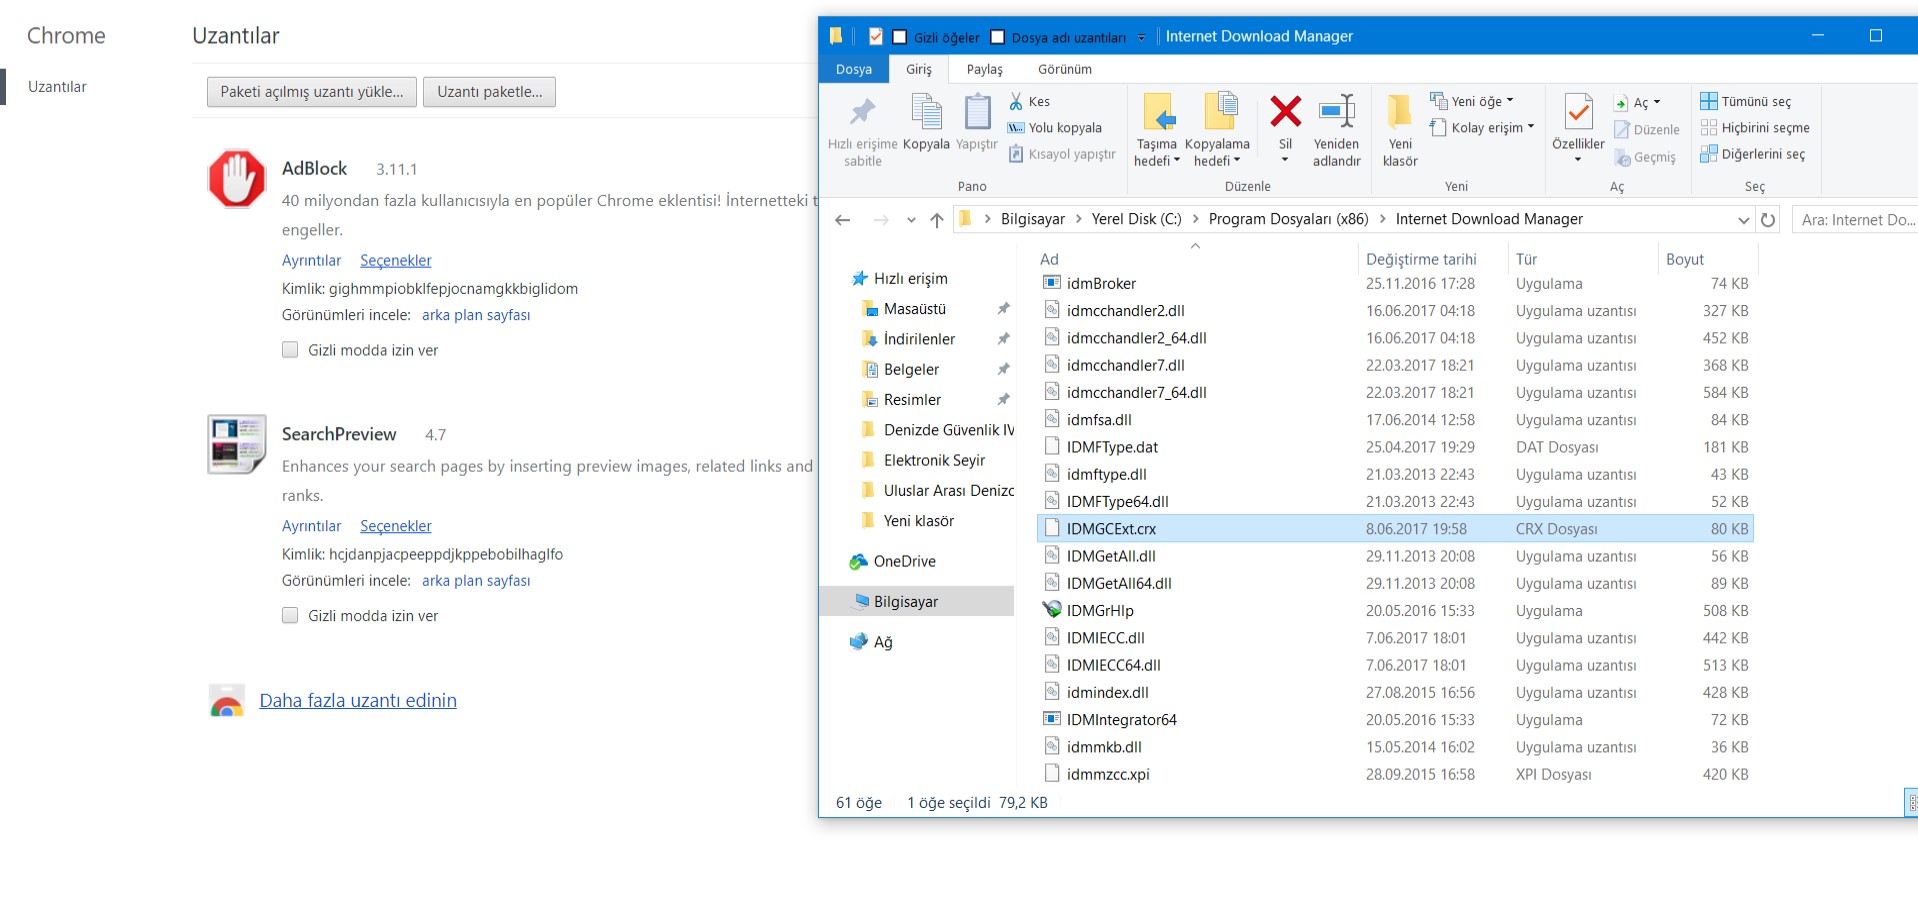Click the SearchPreview extension icon in Chrome

tap(237, 444)
